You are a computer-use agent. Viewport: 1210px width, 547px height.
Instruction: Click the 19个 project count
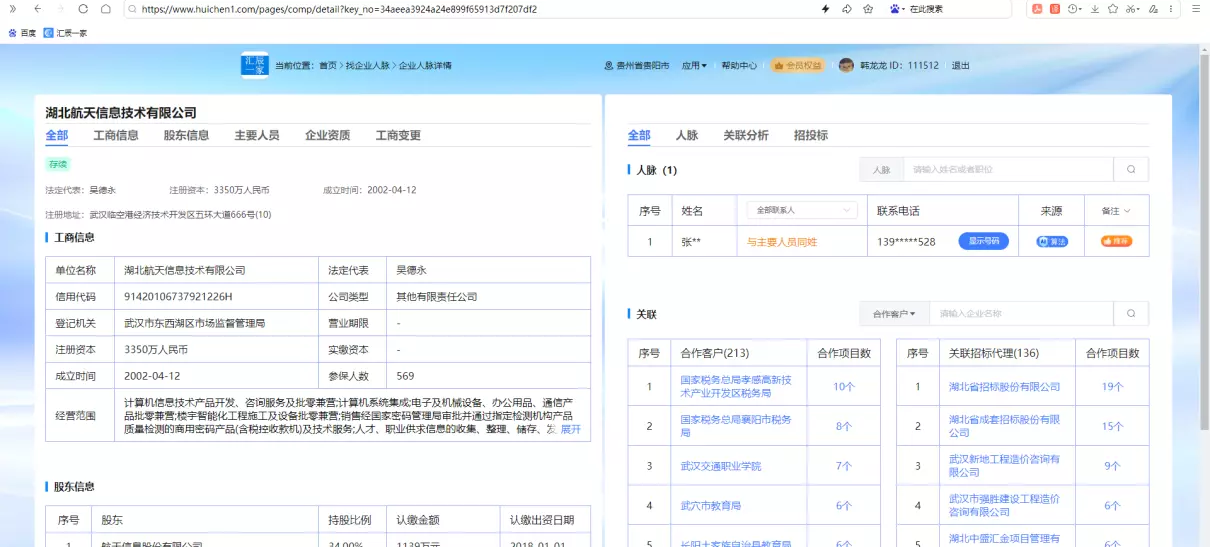(1112, 386)
